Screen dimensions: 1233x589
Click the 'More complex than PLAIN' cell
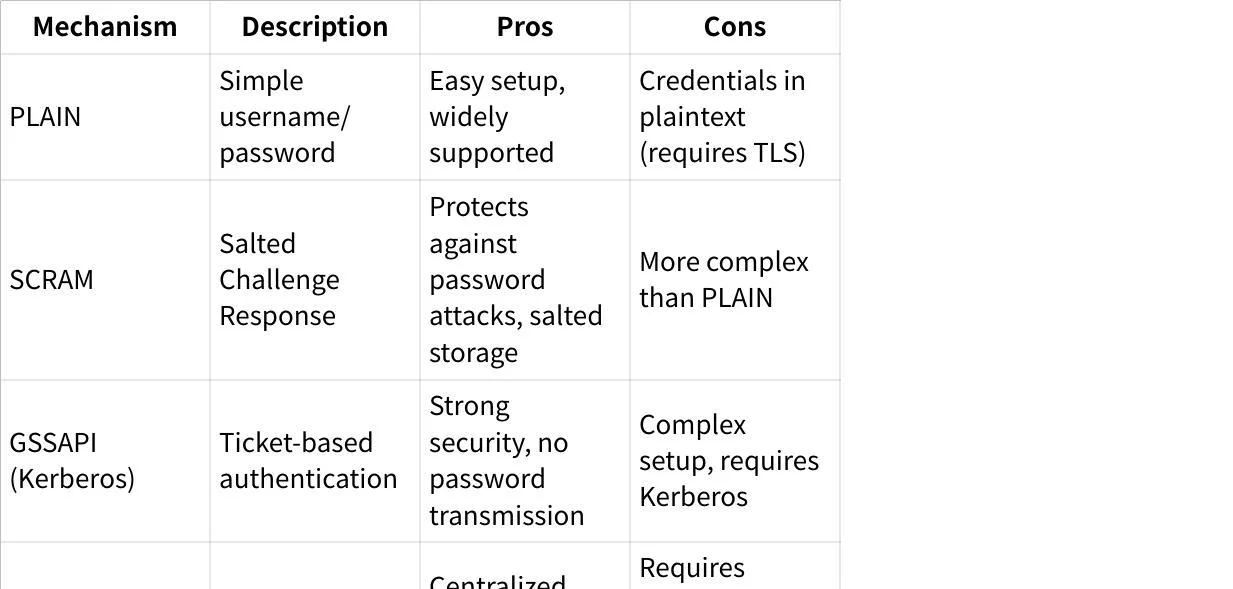coord(724,280)
